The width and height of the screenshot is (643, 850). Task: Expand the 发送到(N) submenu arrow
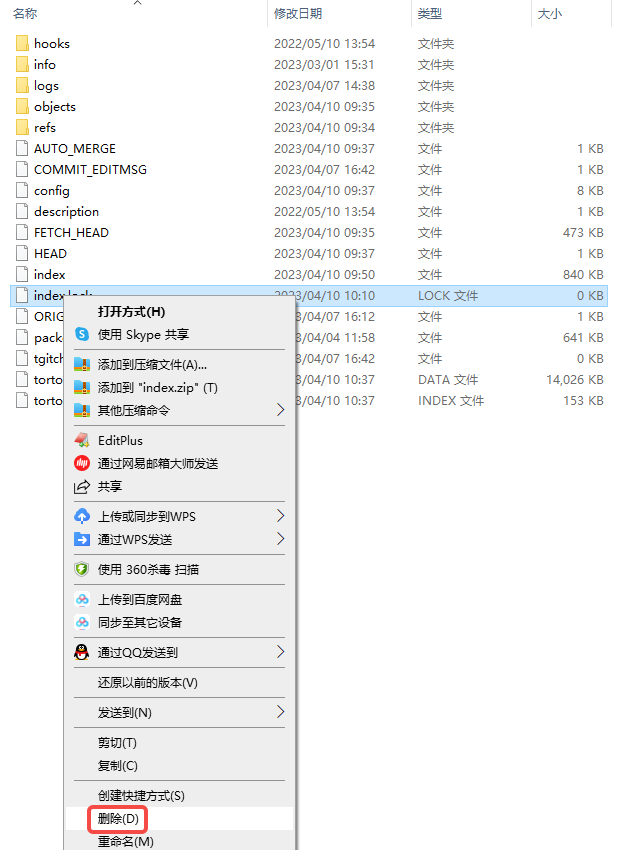tap(280, 712)
